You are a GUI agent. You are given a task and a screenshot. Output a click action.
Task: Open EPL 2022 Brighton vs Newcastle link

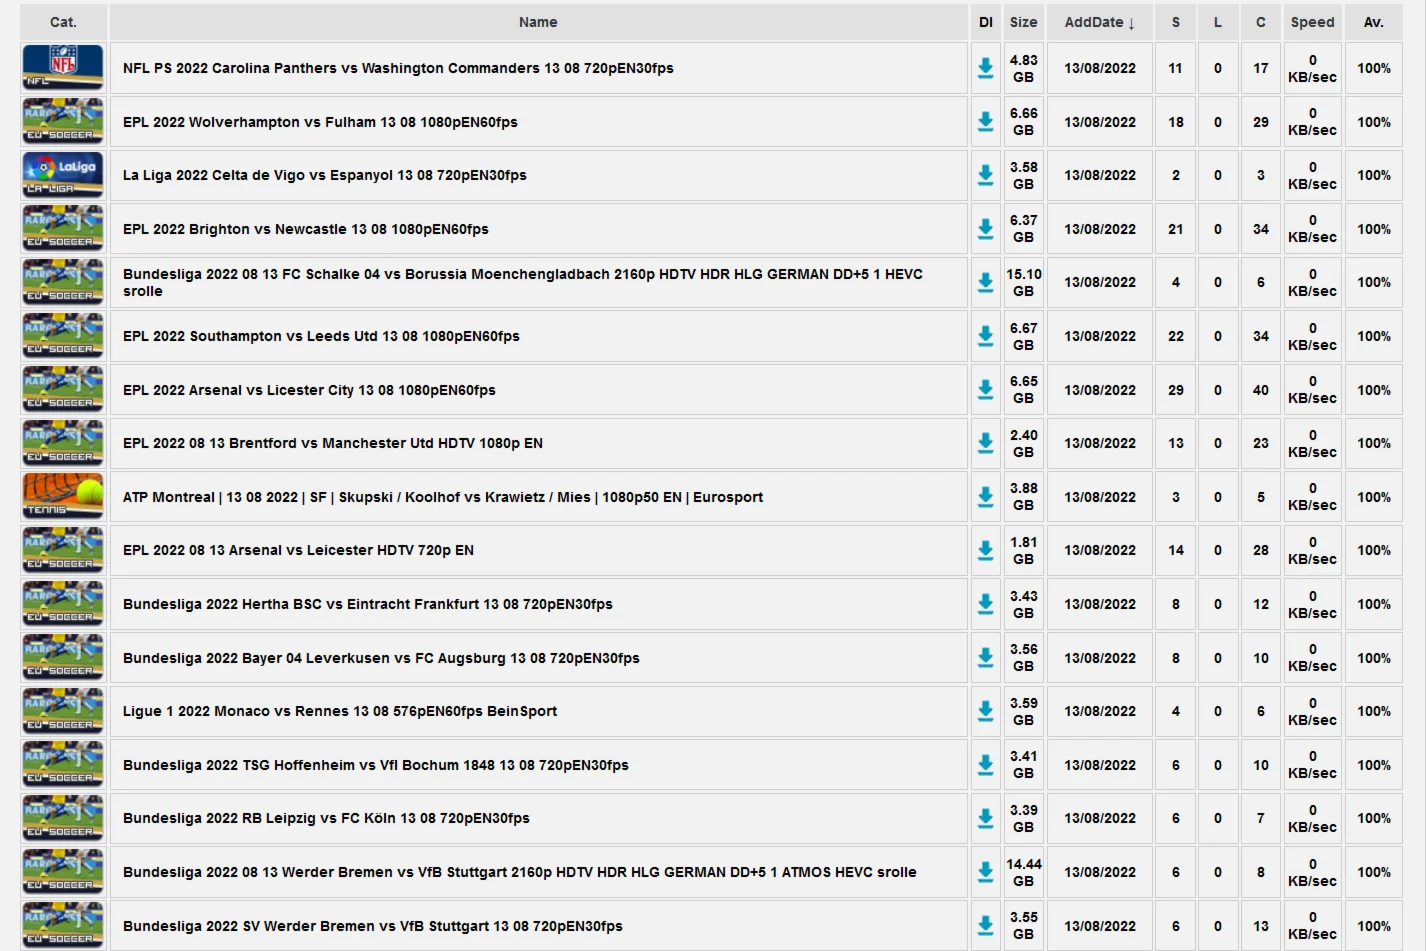(306, 229)
